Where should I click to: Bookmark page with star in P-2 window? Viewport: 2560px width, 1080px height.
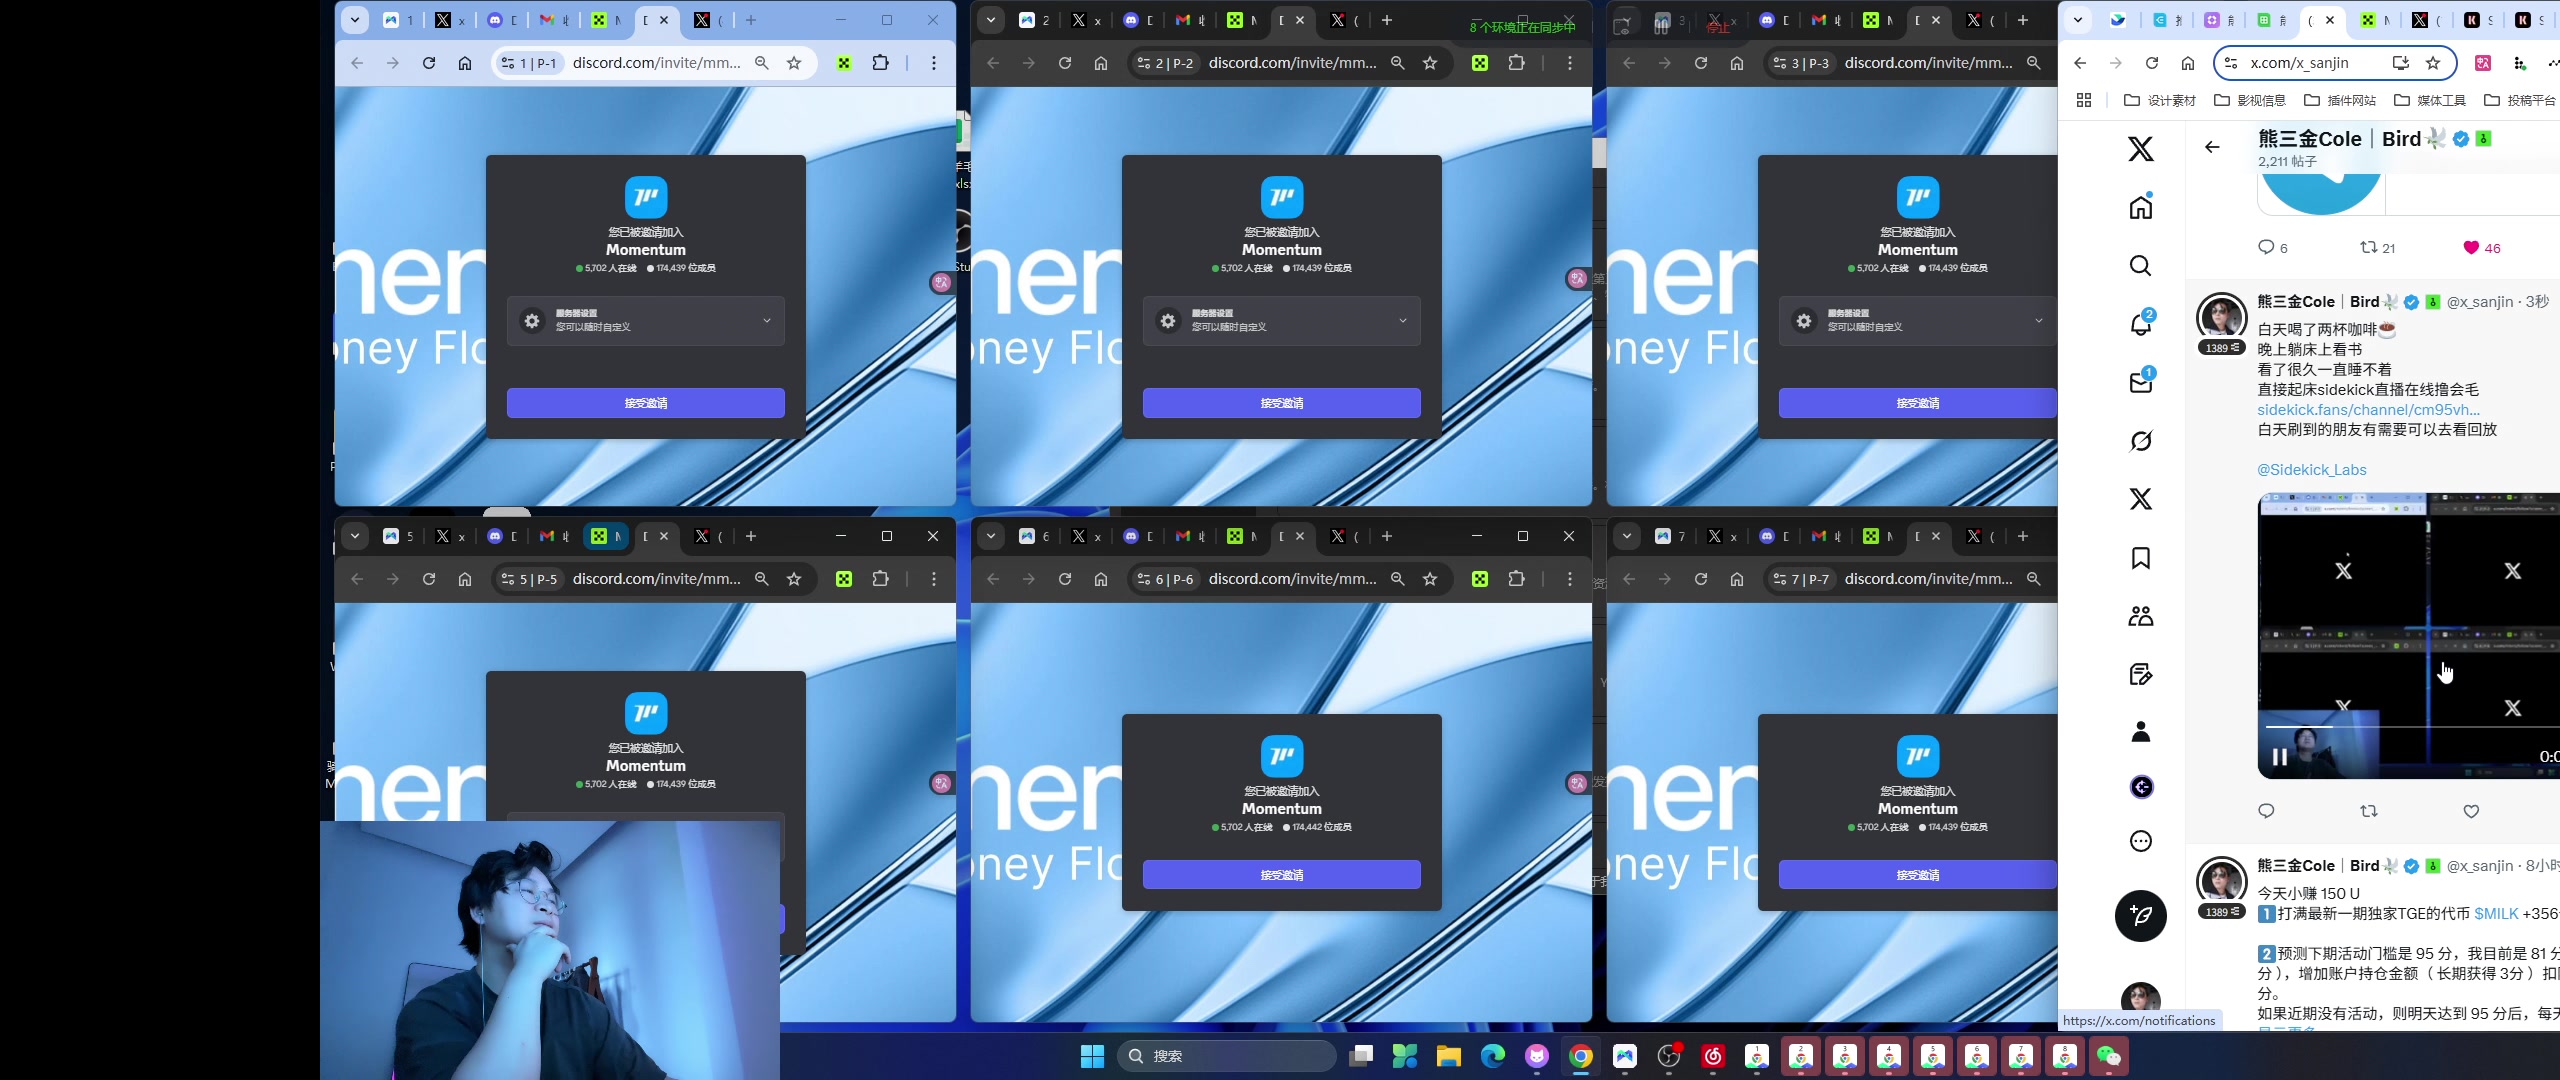click(1430, 63)
